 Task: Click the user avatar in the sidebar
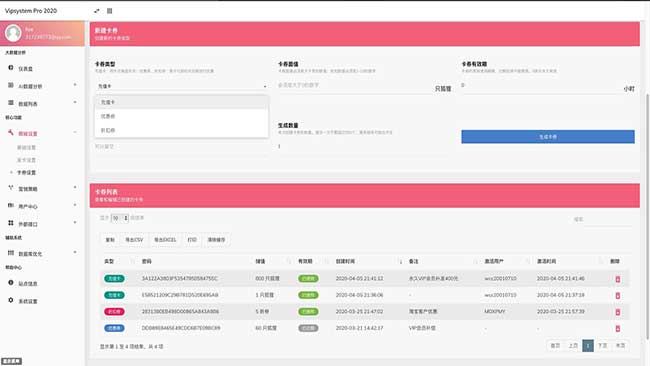pos(13,33)
